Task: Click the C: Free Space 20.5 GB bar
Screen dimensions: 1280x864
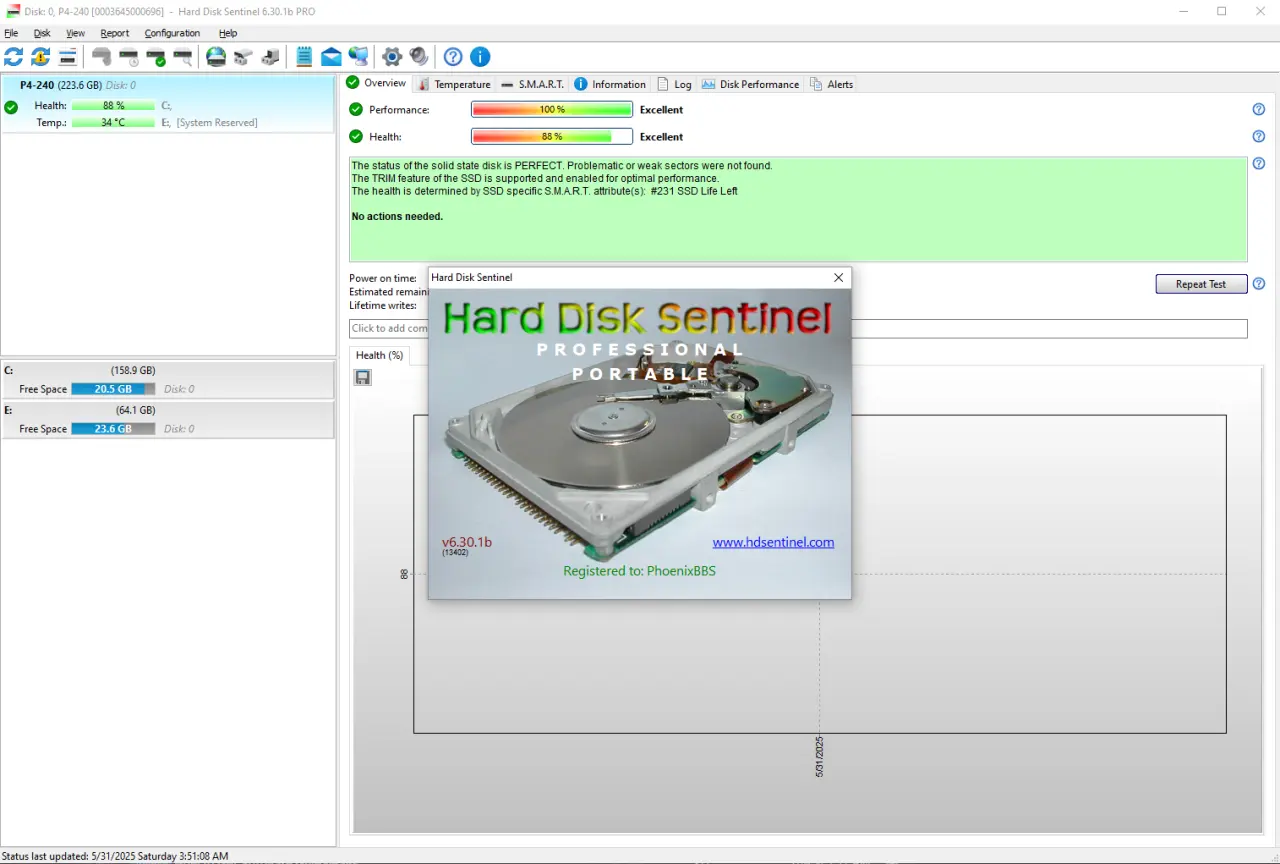Action: 113,389
